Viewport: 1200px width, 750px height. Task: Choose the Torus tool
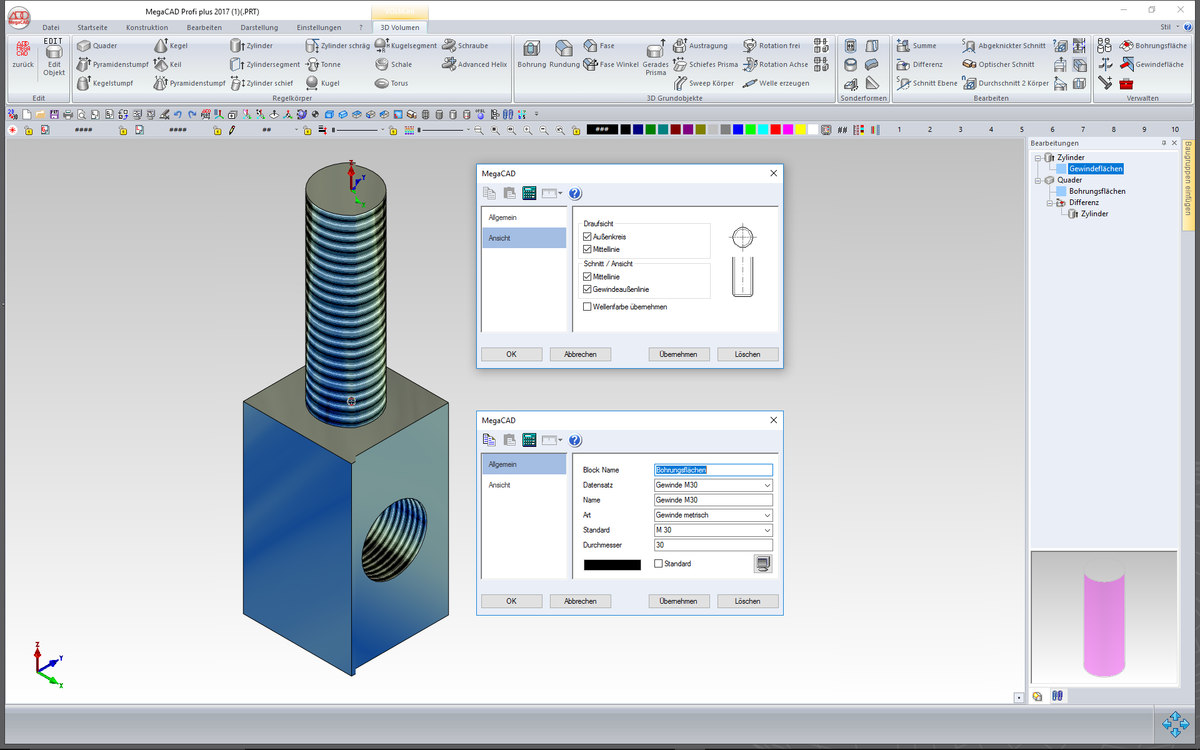point(392,83)
